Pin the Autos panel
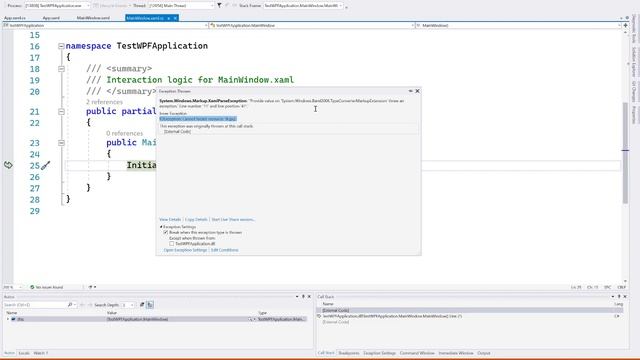 coord(303,297)
